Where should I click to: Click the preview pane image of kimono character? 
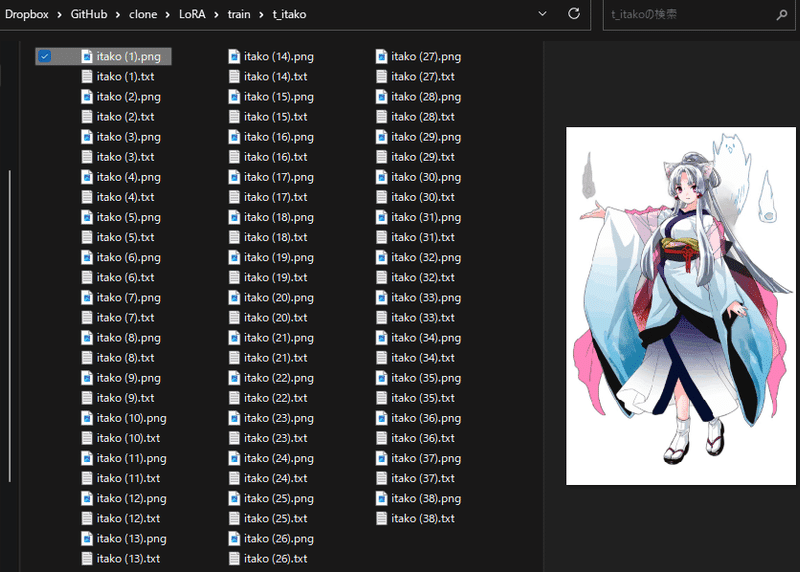(x=681, y=306)
